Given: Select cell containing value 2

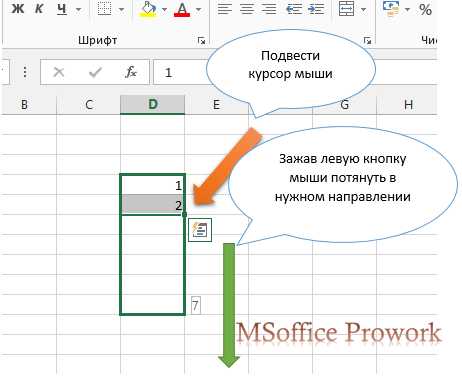Looking at the screenshot, I should 153,204.
